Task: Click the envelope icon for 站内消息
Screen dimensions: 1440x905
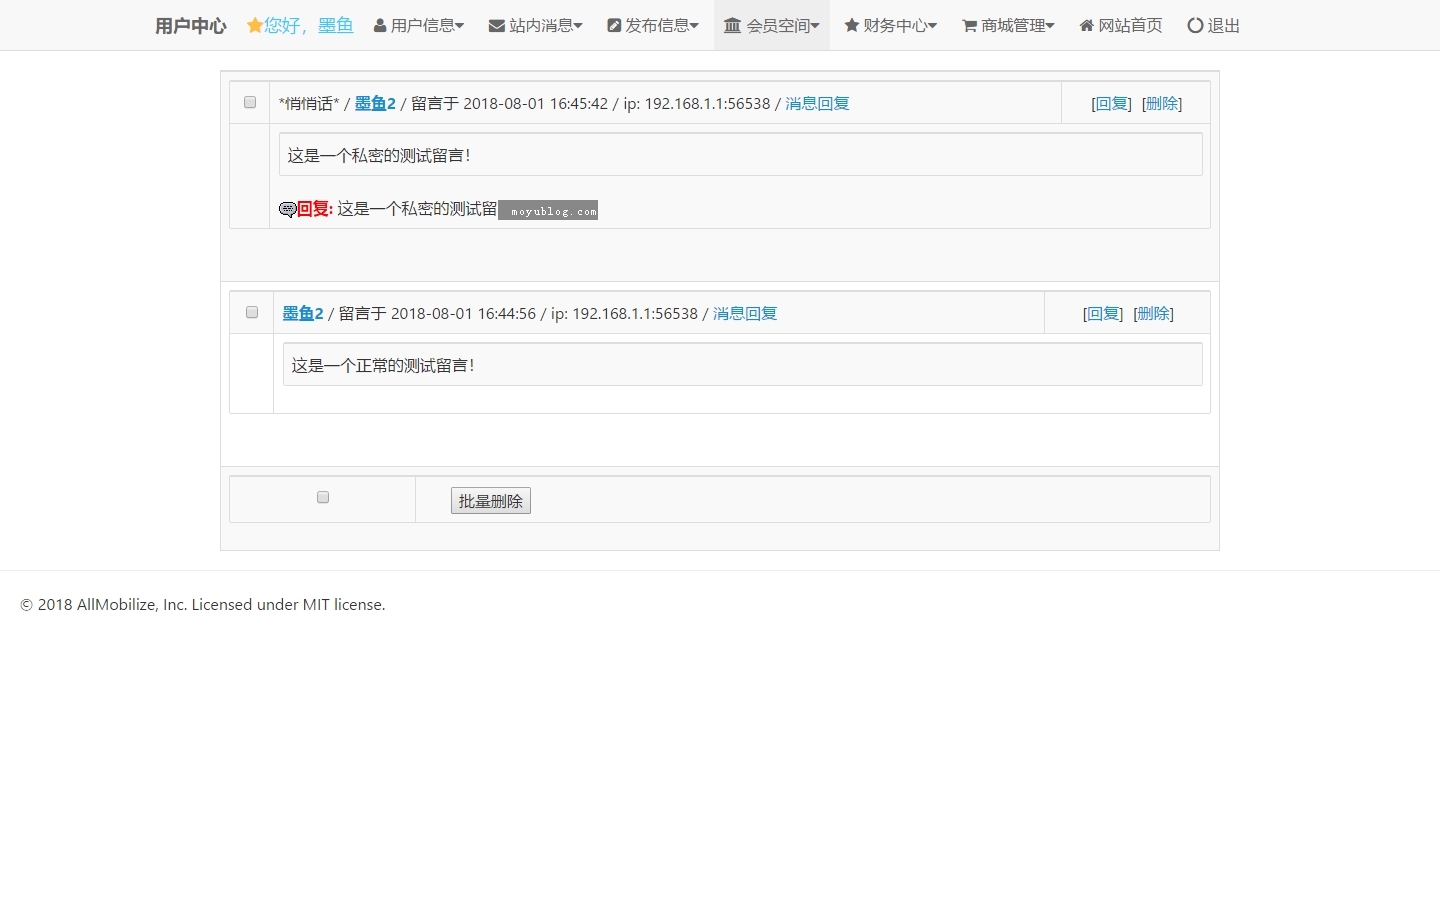Action: click(496, 26)
